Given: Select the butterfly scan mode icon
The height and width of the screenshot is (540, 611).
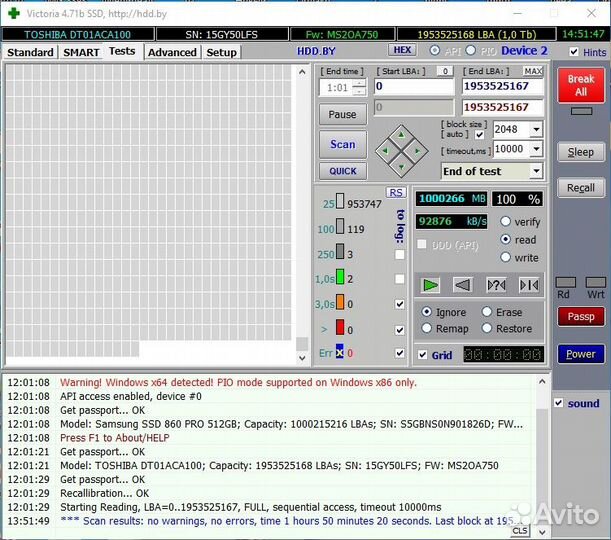Looking at the screenshot, I should (x=529, y=285).
